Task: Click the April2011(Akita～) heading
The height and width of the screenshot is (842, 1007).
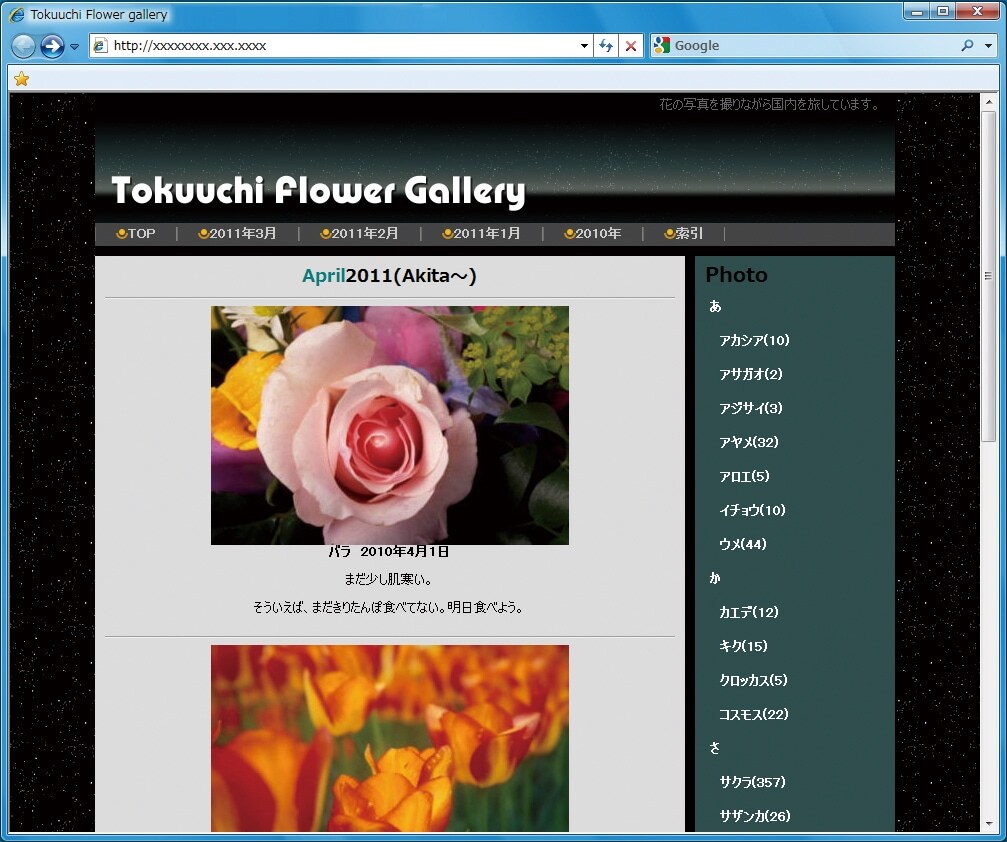Action: click(x=389, y=276)
